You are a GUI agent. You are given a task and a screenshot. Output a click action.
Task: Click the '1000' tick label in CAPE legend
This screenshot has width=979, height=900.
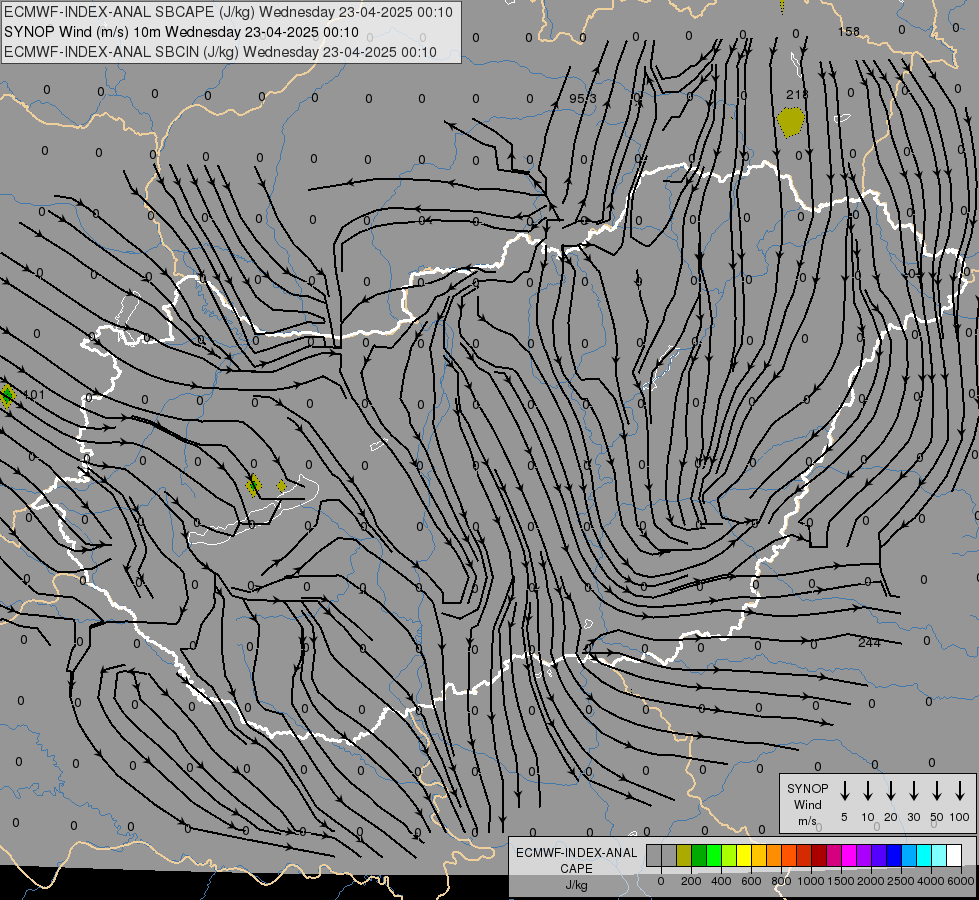pyautogui.click(x=811, y=881)
